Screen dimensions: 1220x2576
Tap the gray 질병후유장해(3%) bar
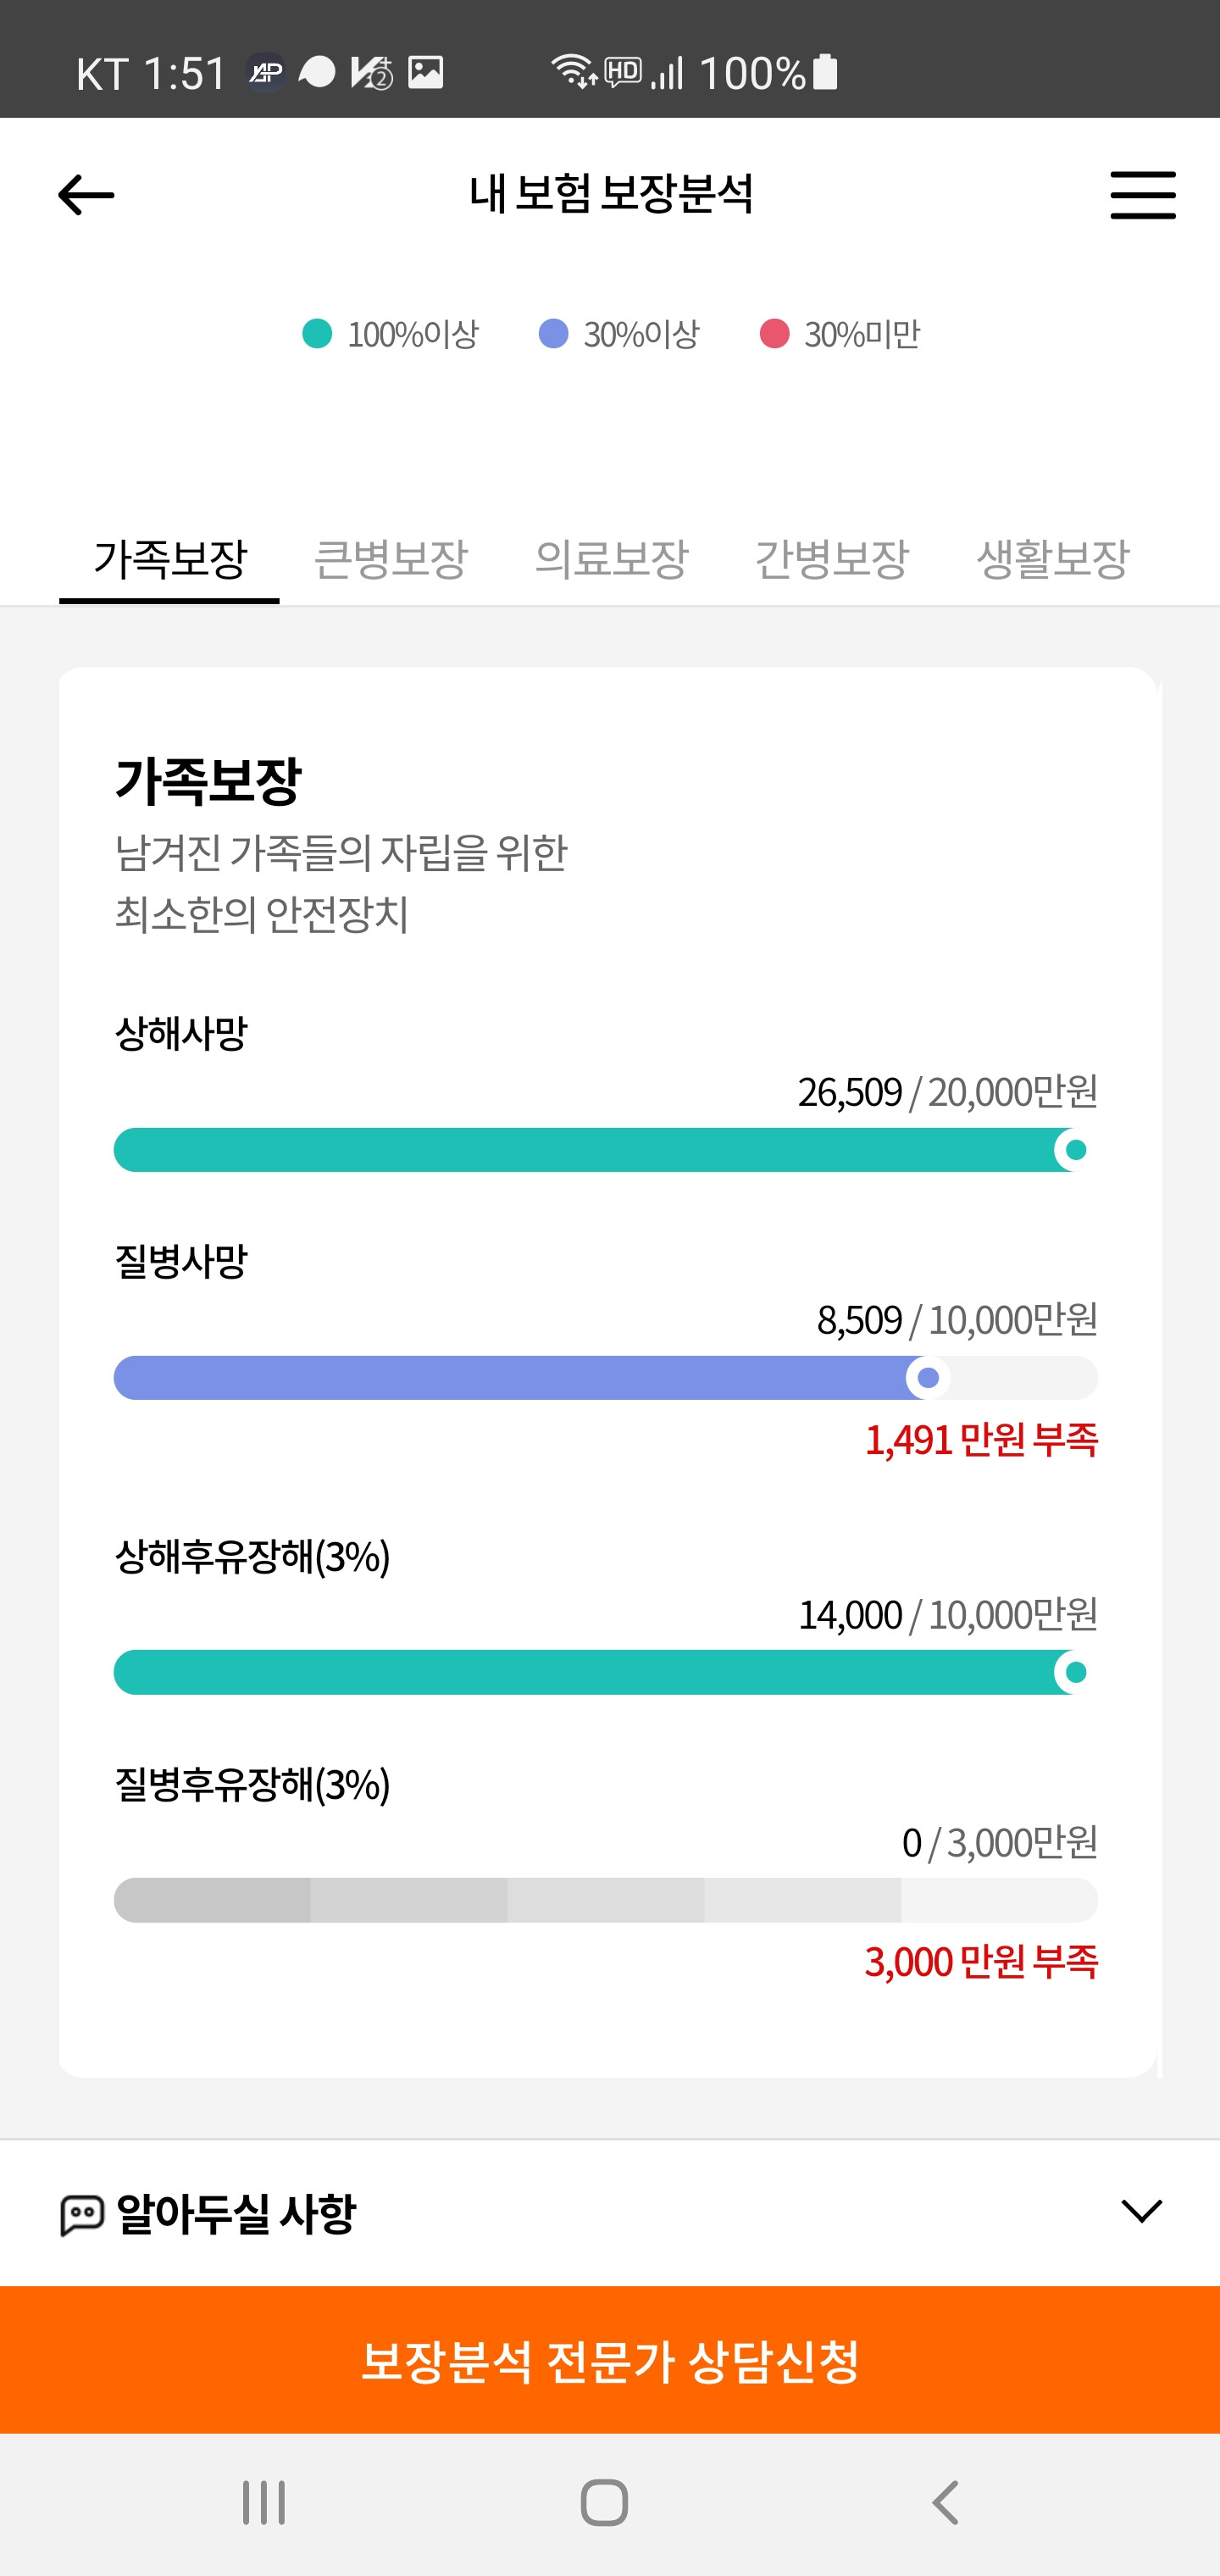pos(606,1900)
